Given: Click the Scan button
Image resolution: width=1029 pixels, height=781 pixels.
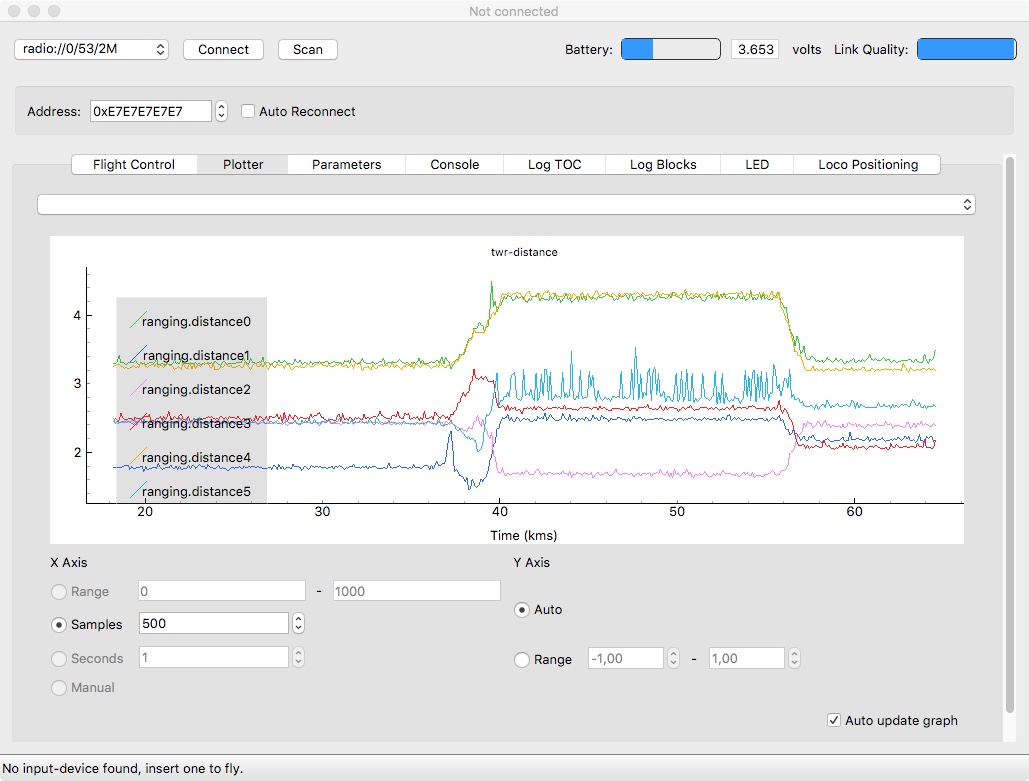Looking at the screenshot, I should coord(308,49).
